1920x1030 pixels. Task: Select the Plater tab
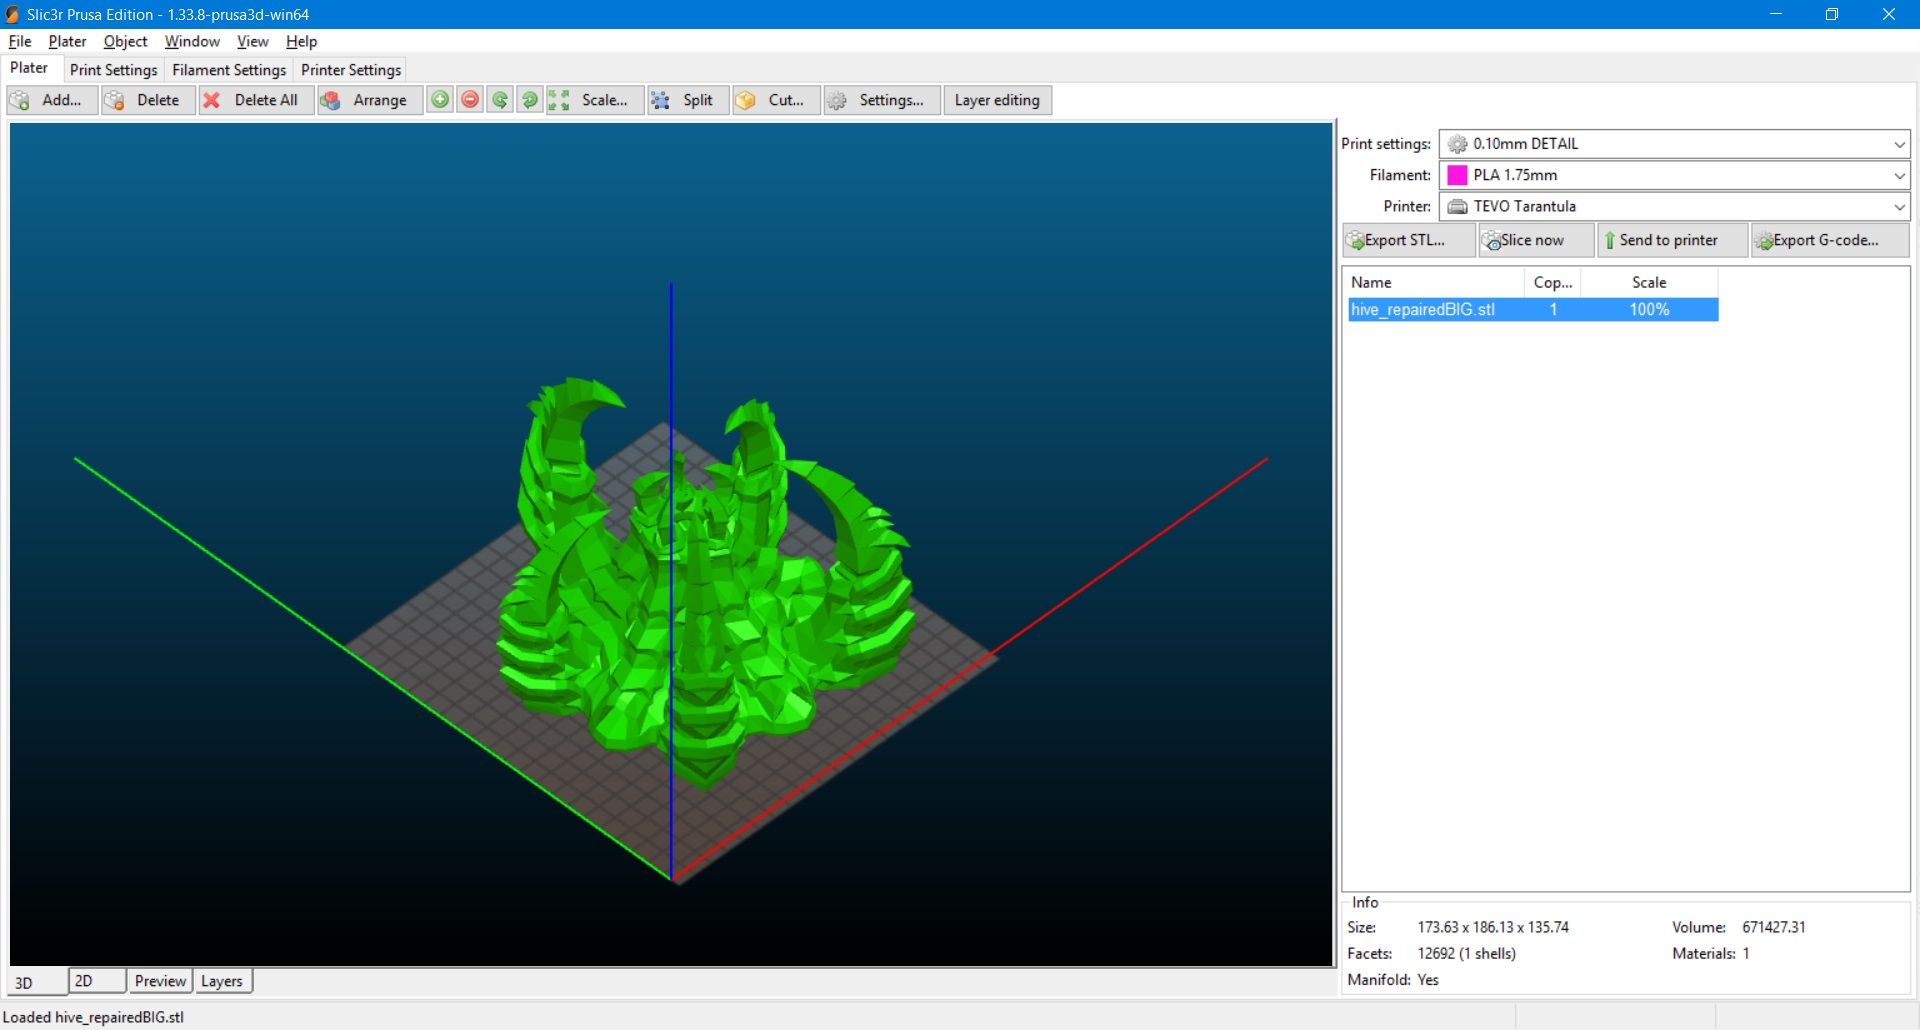[x=29, y=68]
